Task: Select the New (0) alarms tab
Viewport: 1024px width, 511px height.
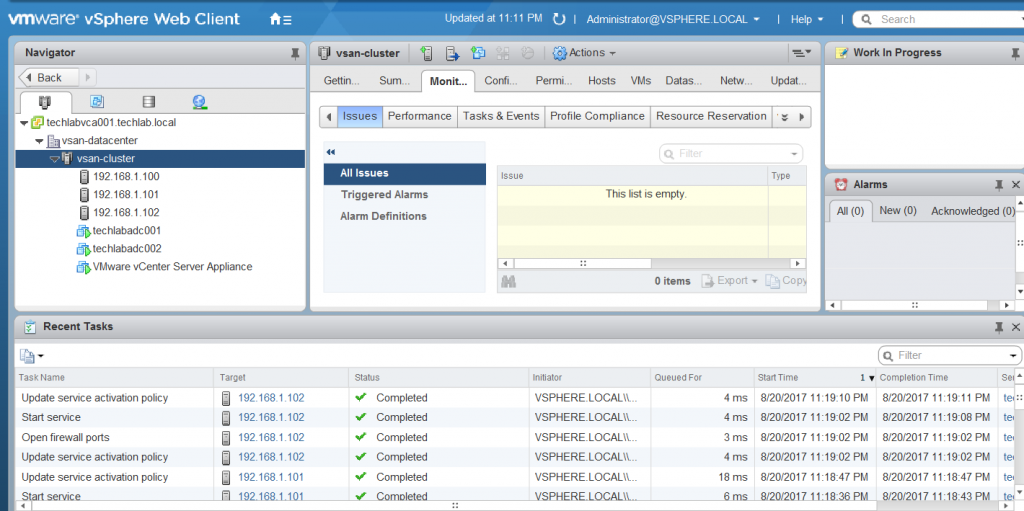Action: coord(898,210)
